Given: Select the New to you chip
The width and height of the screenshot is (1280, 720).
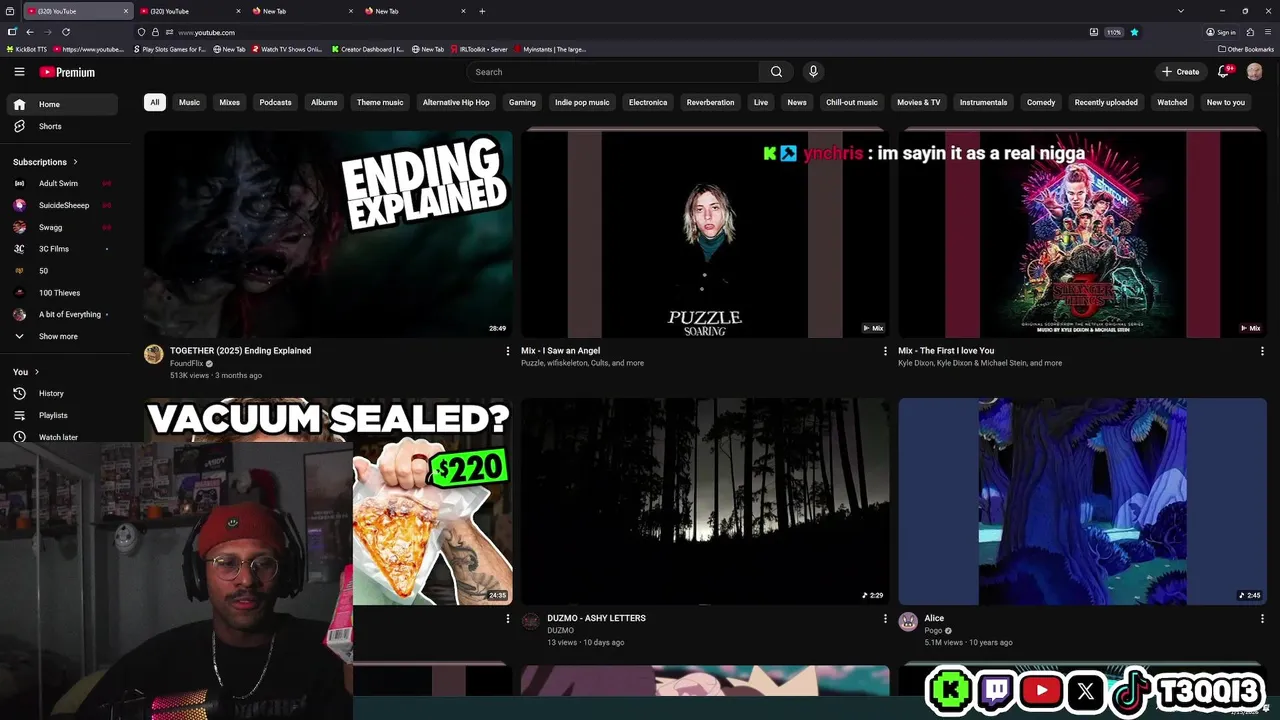Looking at the screenshot, I should (x=1226, y=102).
